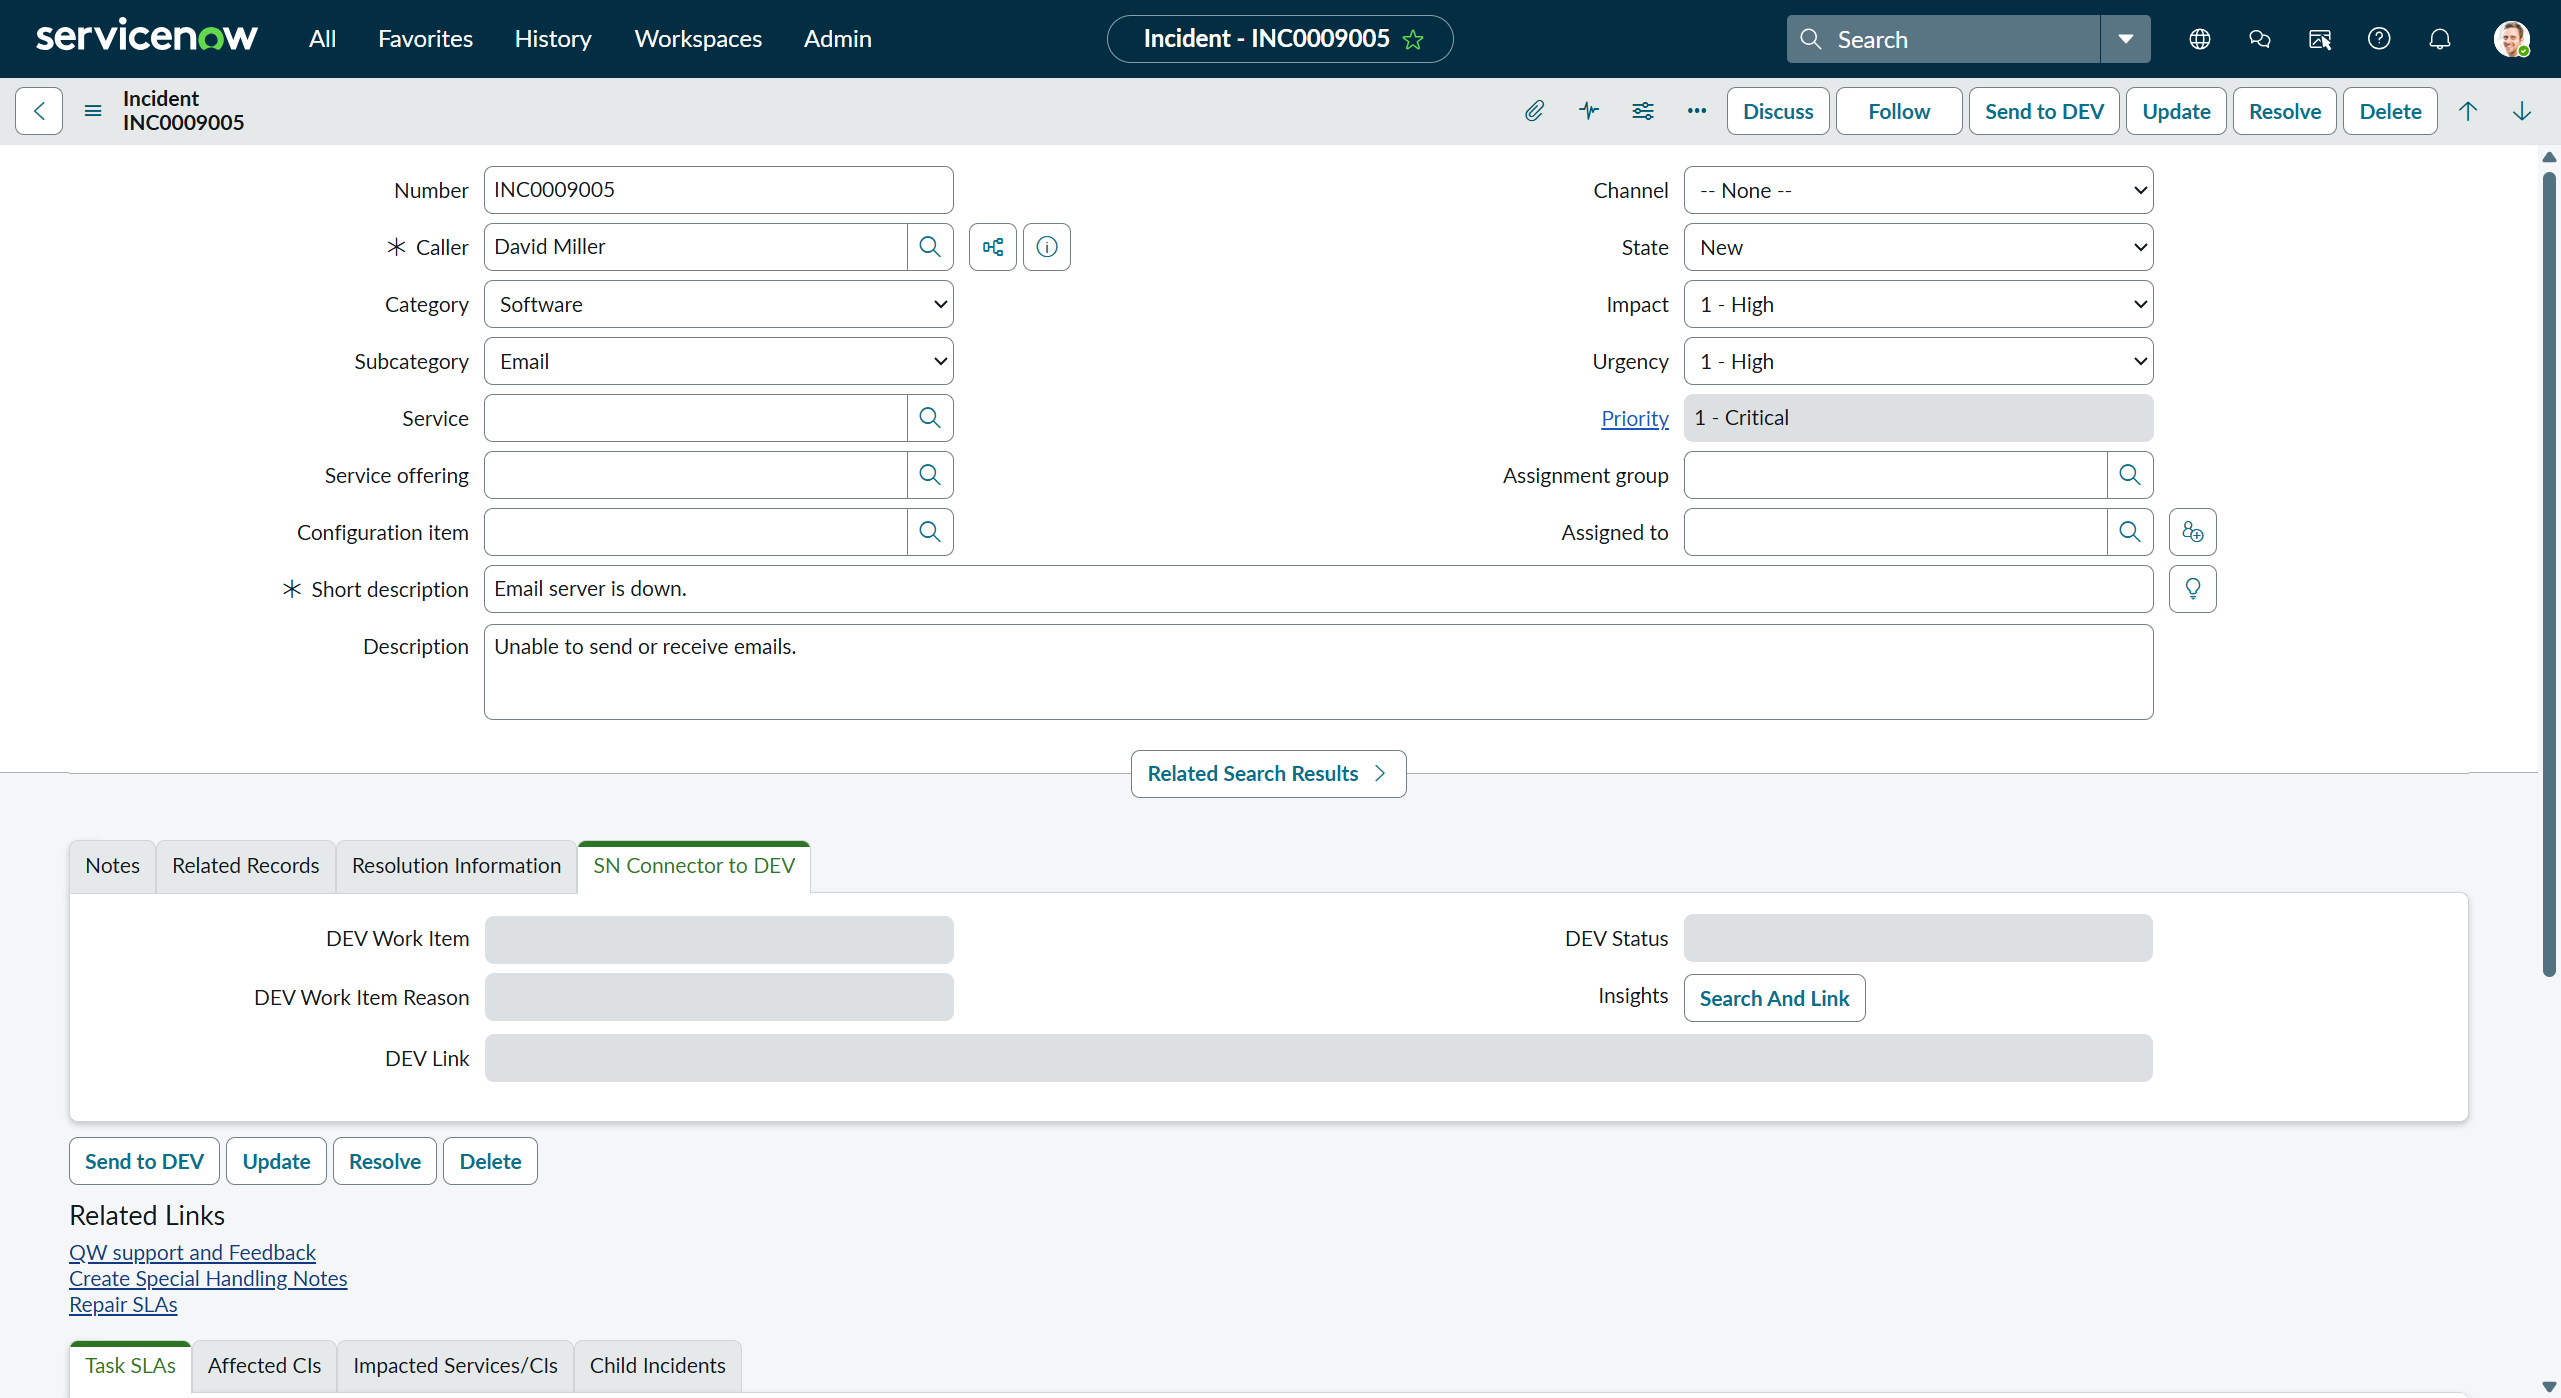The image size is (2561, 1398).
Task: Switch to the Related Records tab
Action: 245,865
